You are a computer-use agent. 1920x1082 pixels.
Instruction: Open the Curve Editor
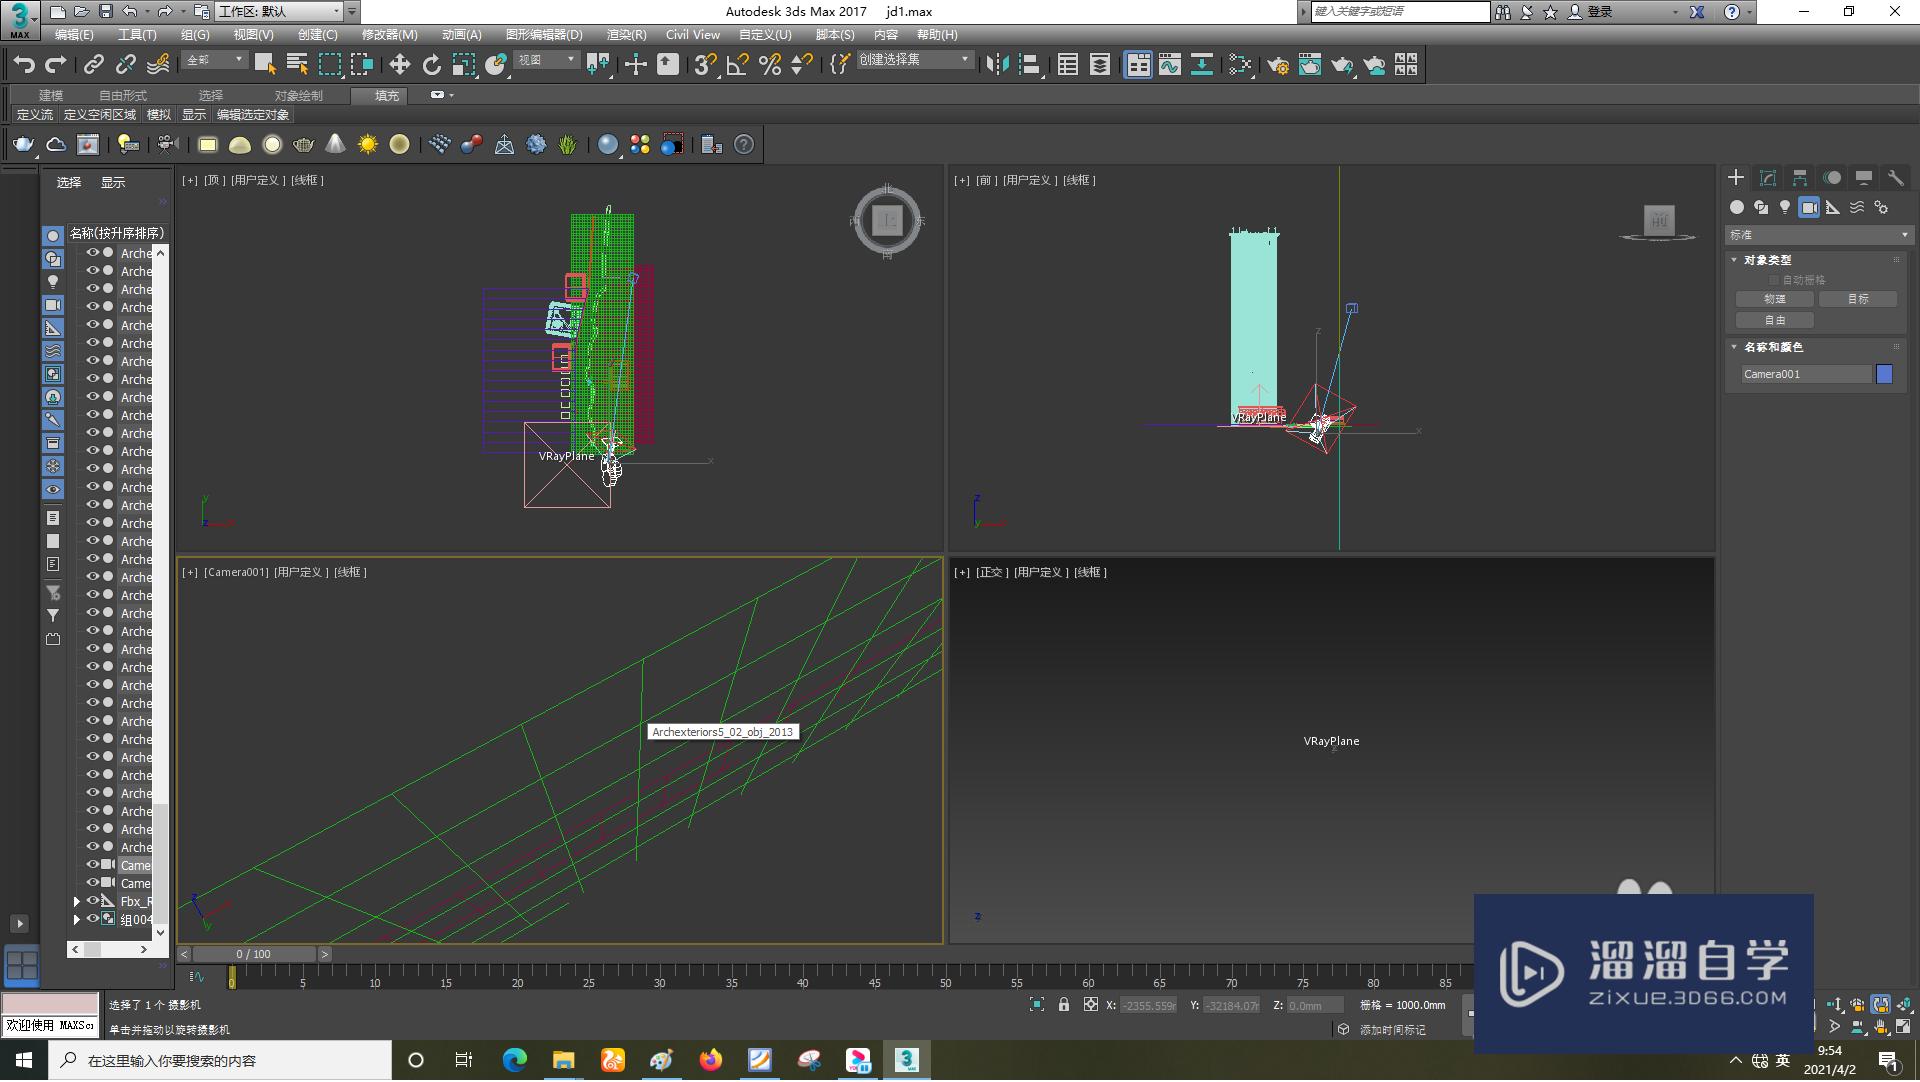pyautogui.click(x=1170, y=65)
